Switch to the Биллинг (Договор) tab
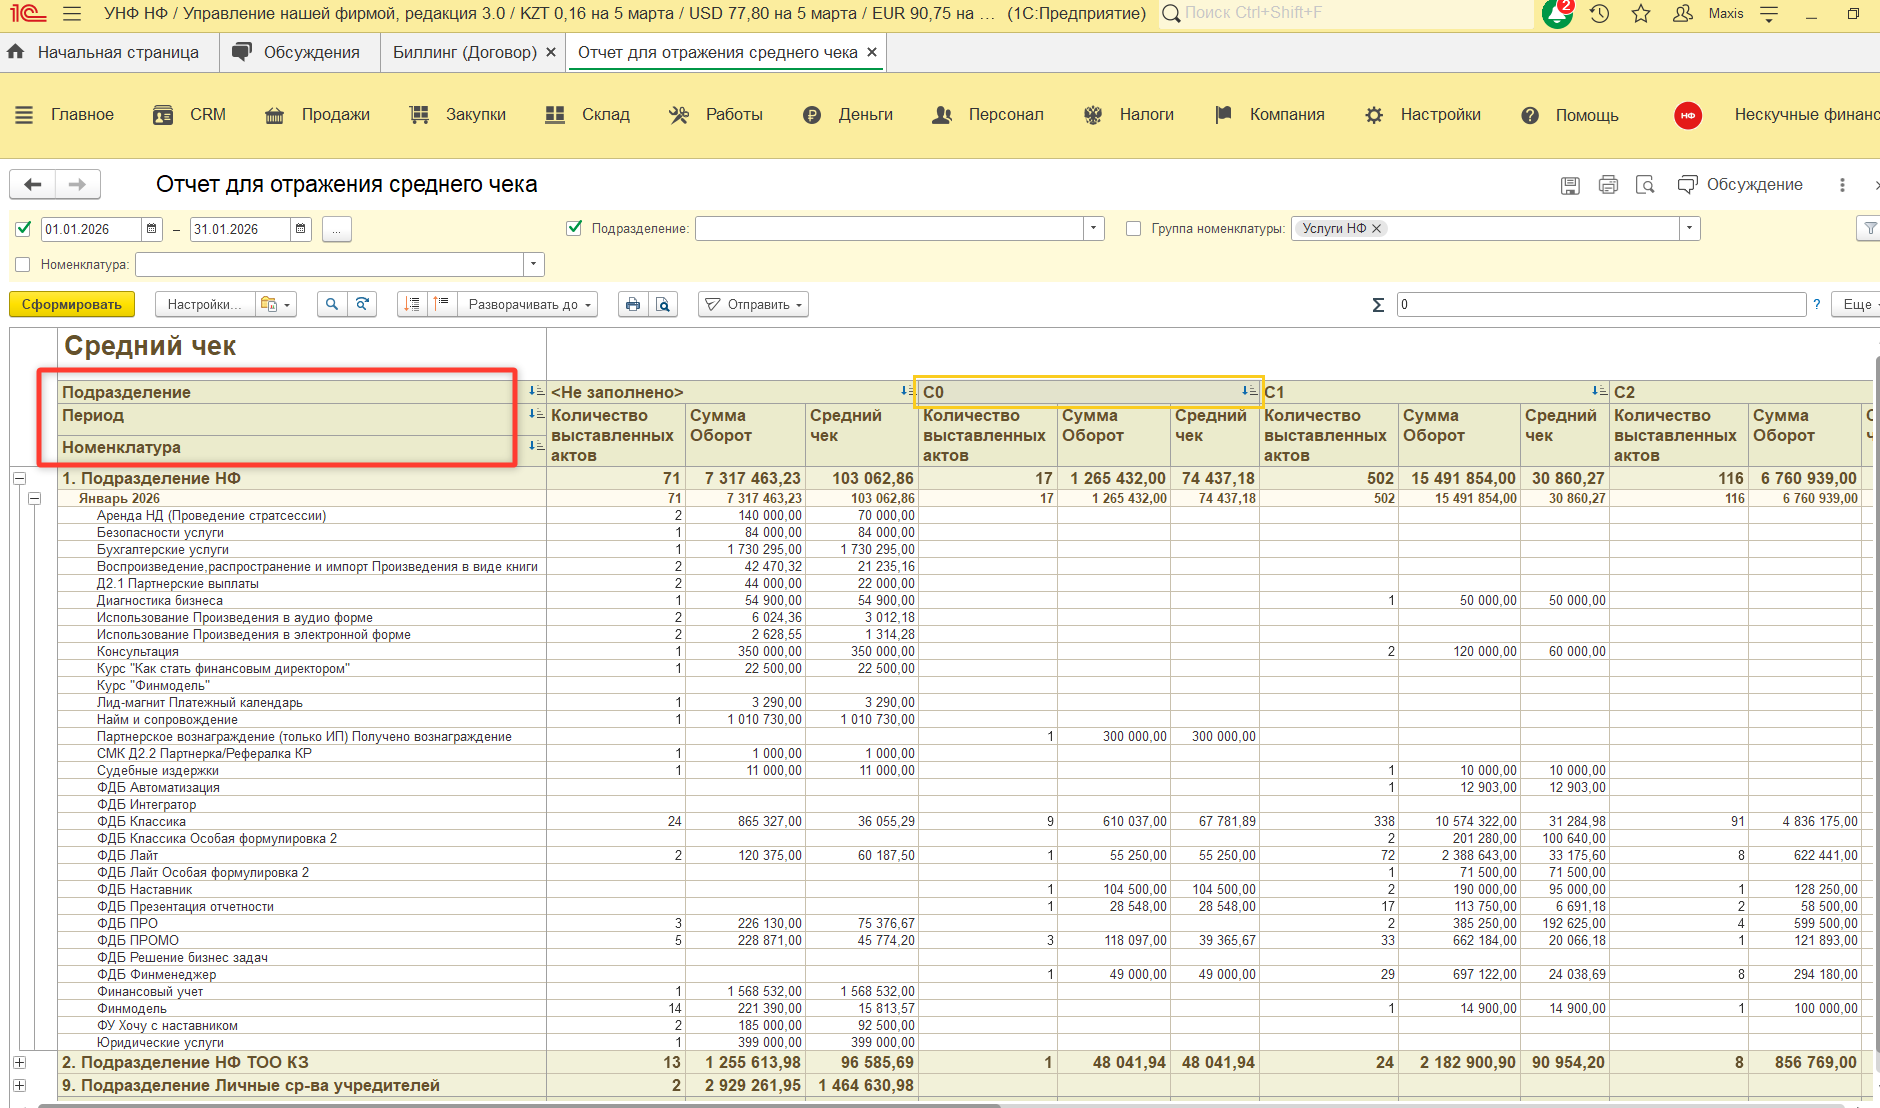1880x1108 pixels. [464, 52]
